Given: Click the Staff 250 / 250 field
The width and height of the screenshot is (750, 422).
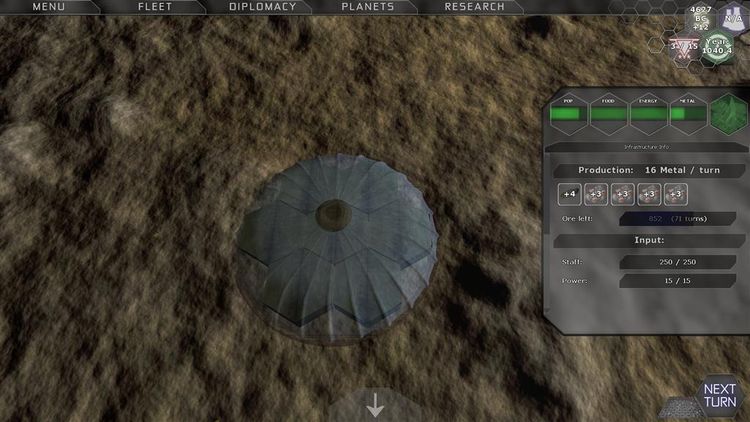Looking at the screenshot, I should tap(677, 262).
